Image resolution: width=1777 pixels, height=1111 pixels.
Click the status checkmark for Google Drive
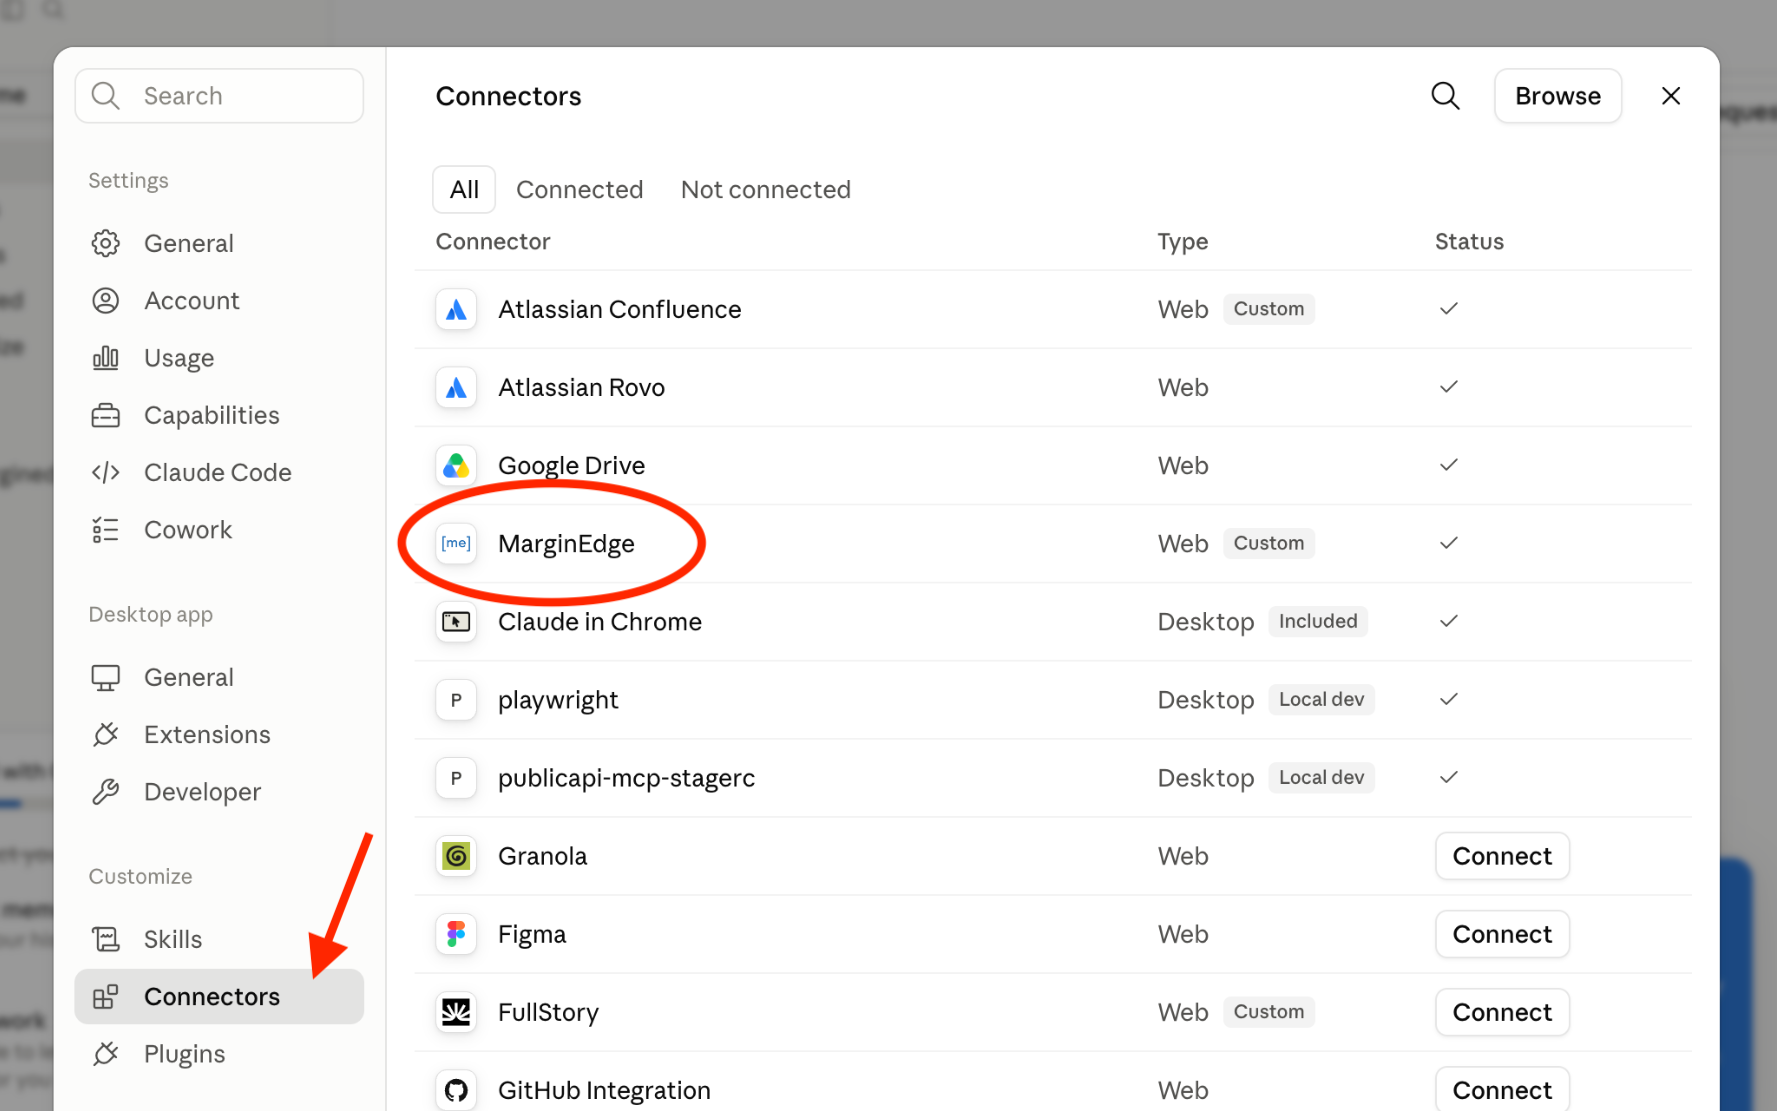point(1448,465)
